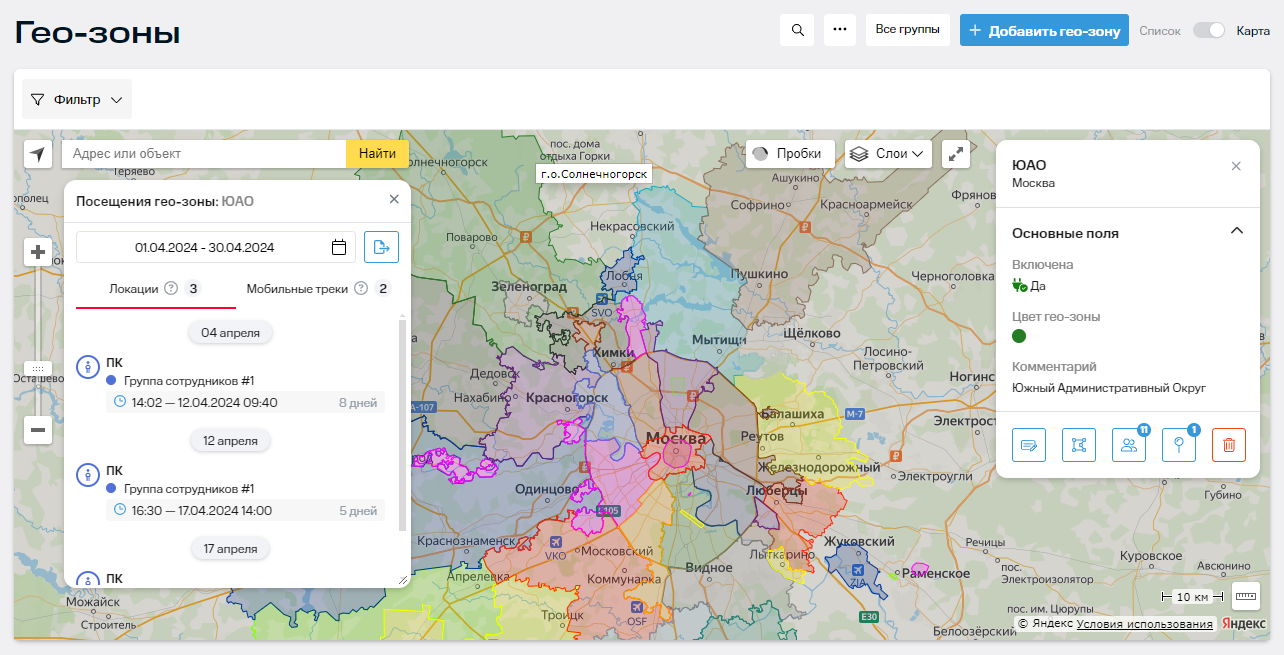Select the Локации tab
The height and width of the screenshot is (655, 1284).
point(134,289)
